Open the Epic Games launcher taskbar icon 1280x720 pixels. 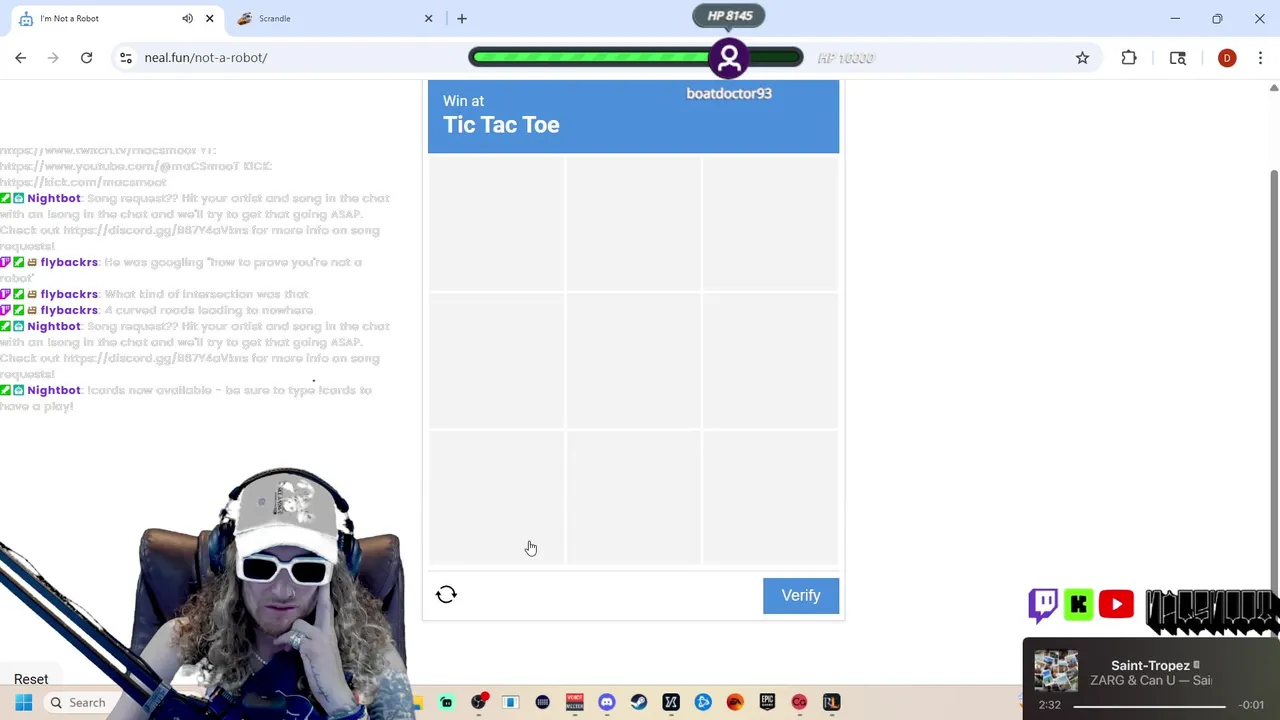point(767,702)
